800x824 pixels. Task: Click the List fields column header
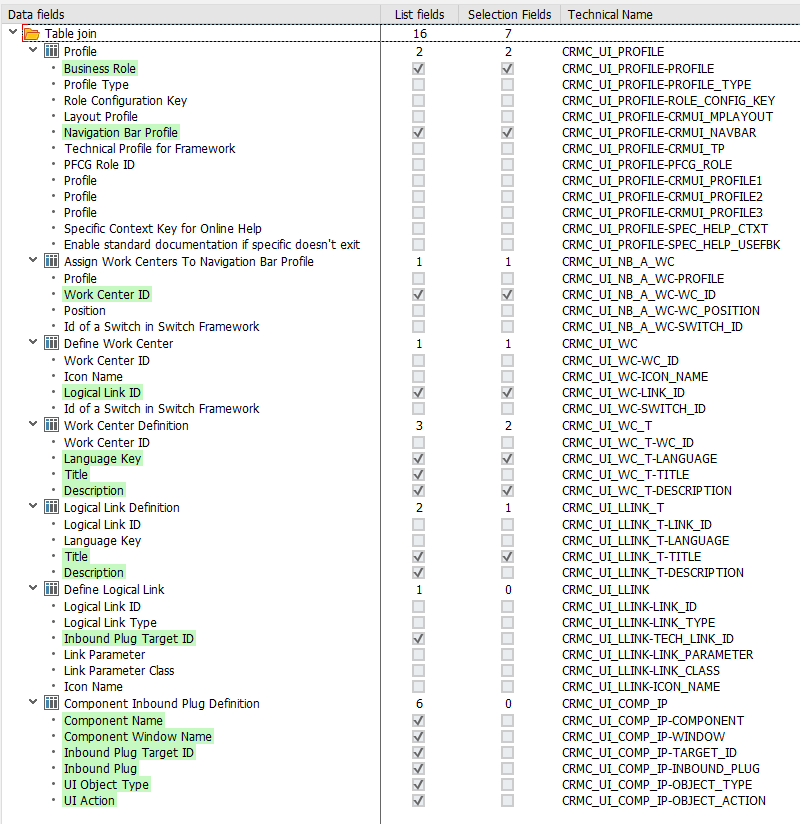(x=419, y=15)
